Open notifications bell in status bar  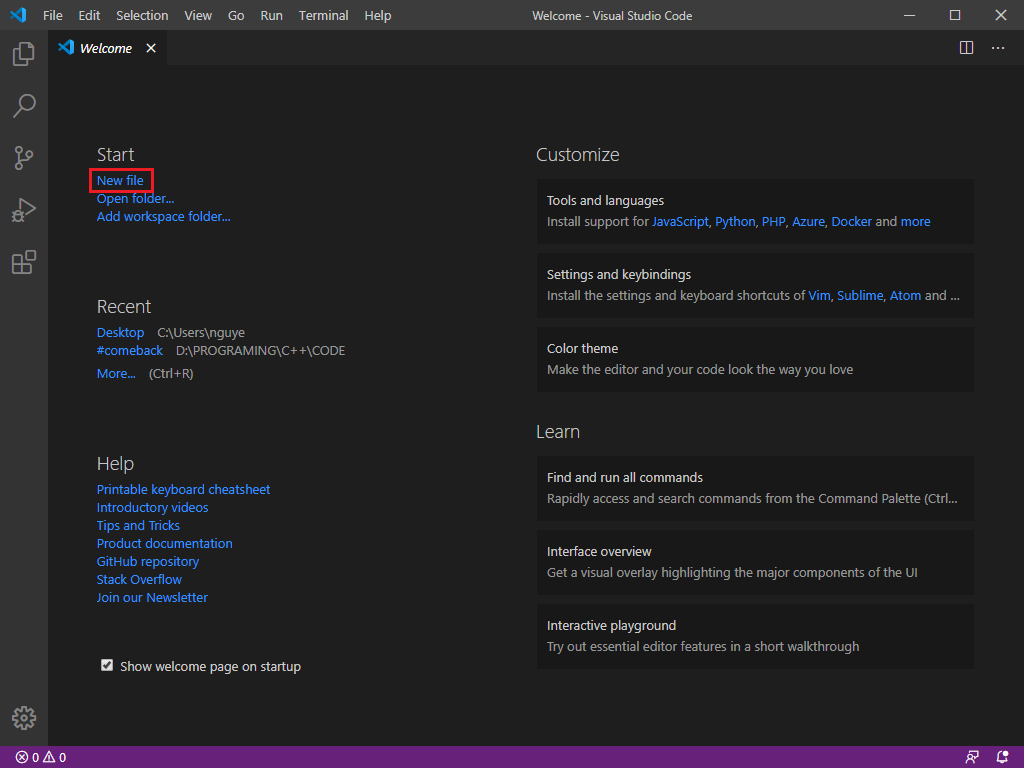coord(1002,758)
